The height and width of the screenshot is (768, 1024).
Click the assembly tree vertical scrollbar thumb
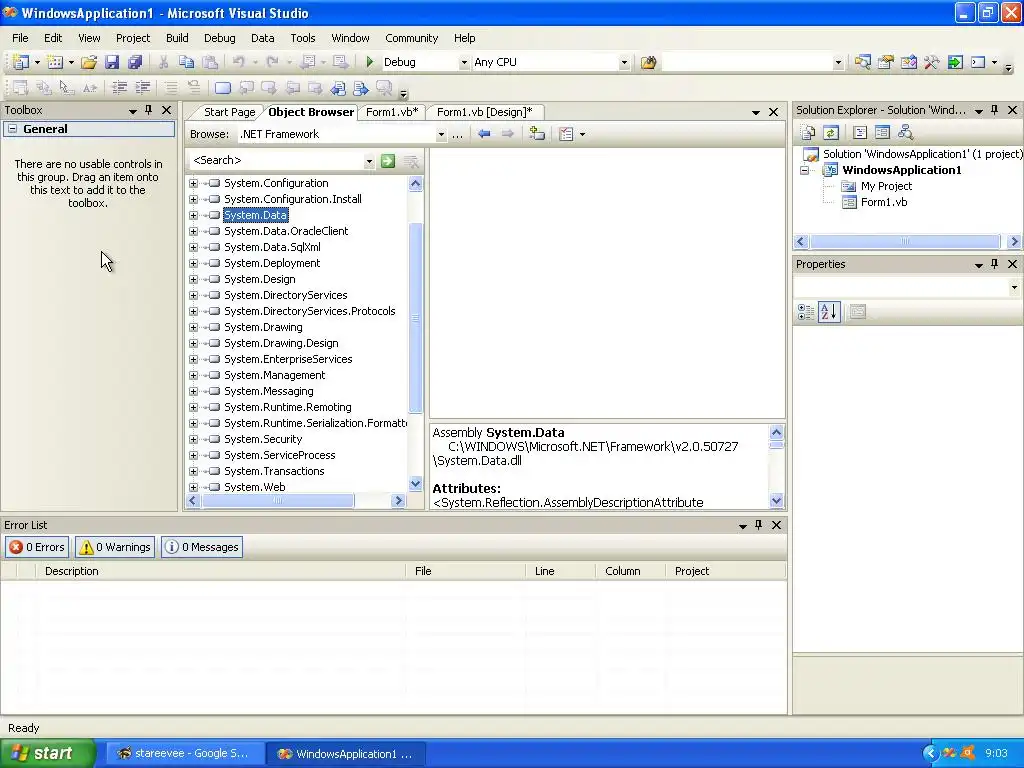[x=415, y=317]
